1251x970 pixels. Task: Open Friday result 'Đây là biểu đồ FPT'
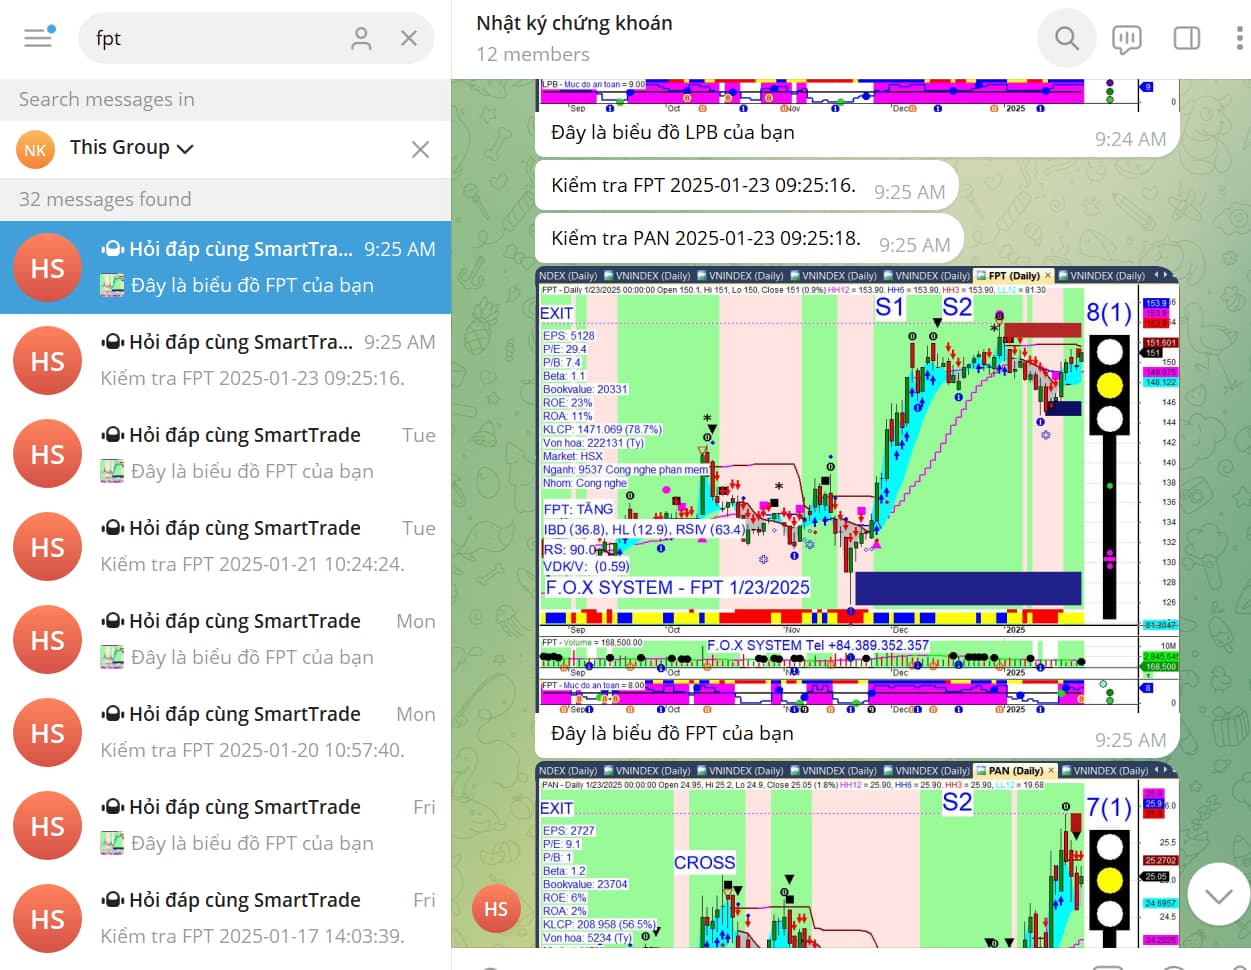point(225,825)
